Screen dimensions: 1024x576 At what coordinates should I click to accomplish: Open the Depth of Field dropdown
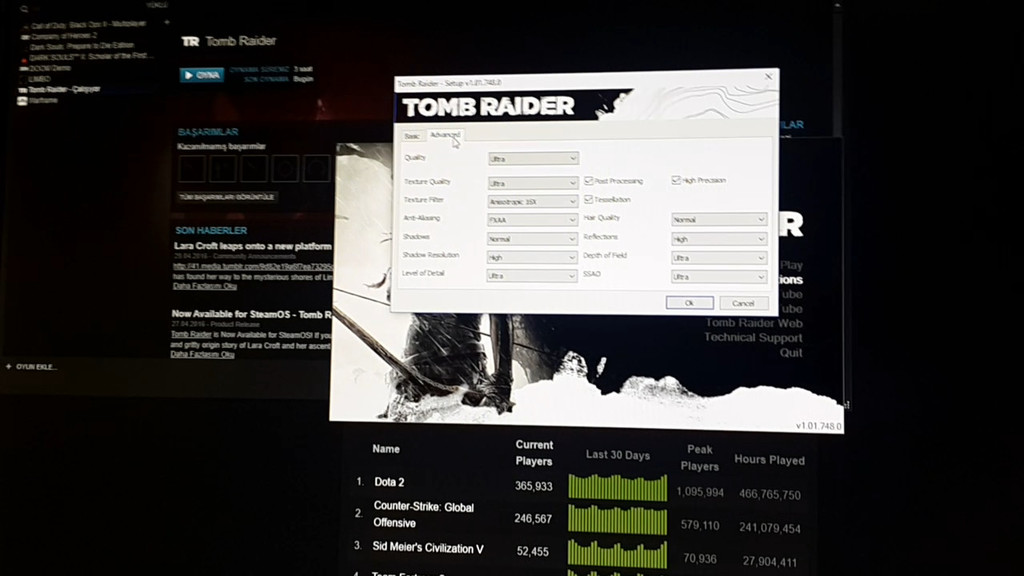click(719, 258)
